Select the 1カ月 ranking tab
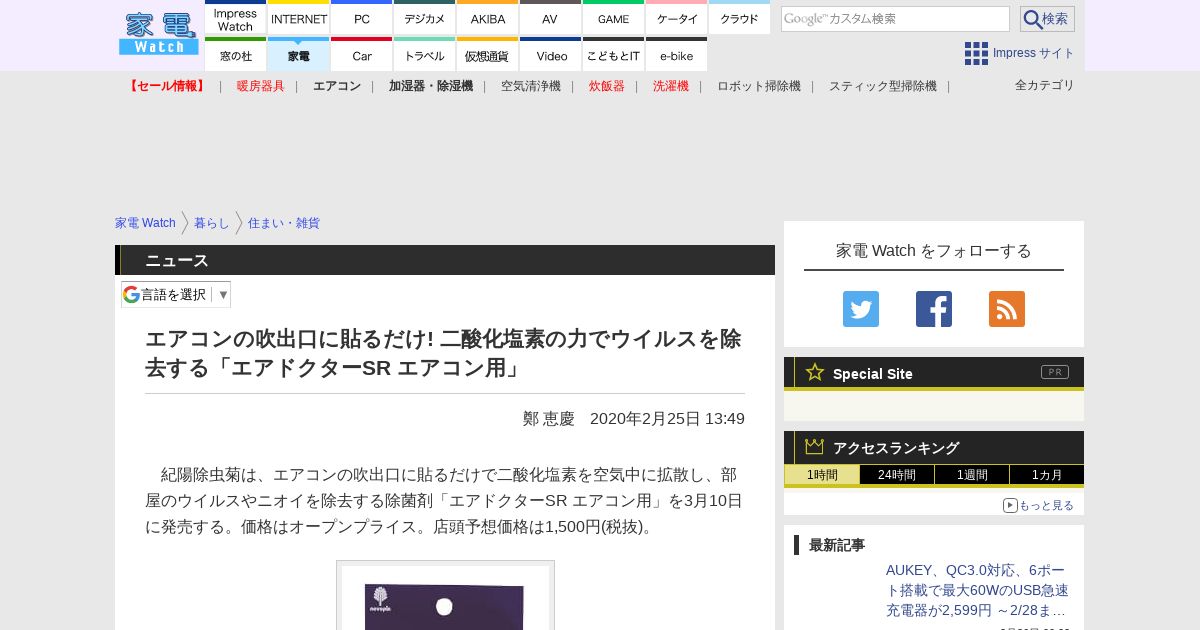The width and height of the screenshot is (1200, 630). pyautogui.click(x=1047, y=475)
